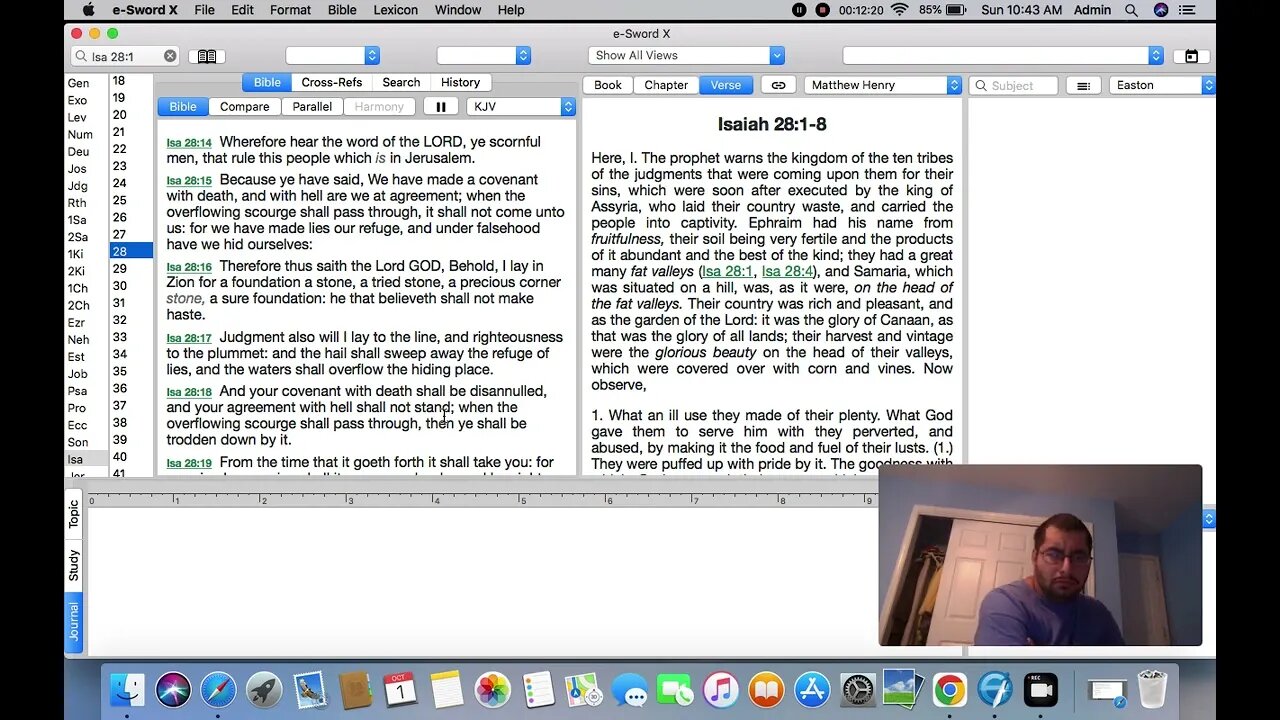Open the Calendar app in the dock
The image size is (1280, 720).
(x=401, y=690)
